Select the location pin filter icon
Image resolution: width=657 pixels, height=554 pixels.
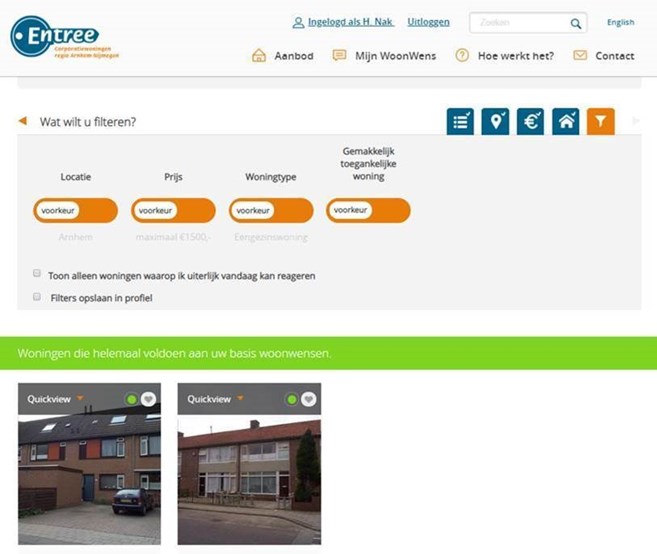[495, 122]
